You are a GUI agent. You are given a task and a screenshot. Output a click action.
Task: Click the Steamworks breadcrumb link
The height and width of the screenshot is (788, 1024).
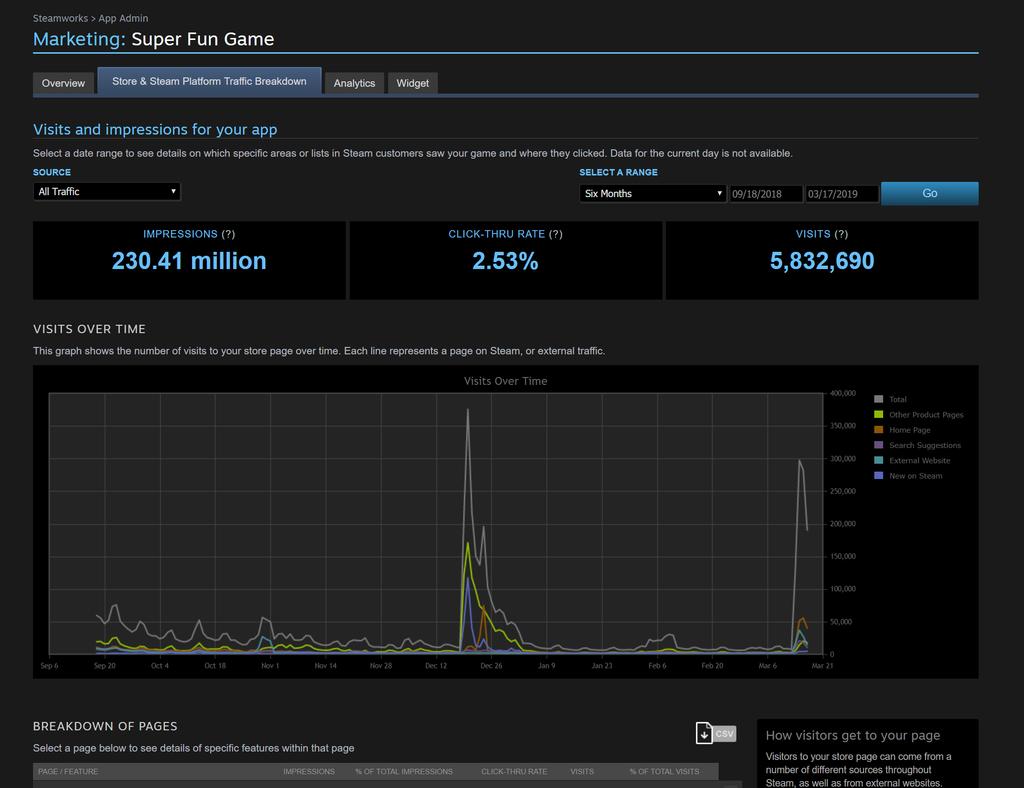[60, 18]
